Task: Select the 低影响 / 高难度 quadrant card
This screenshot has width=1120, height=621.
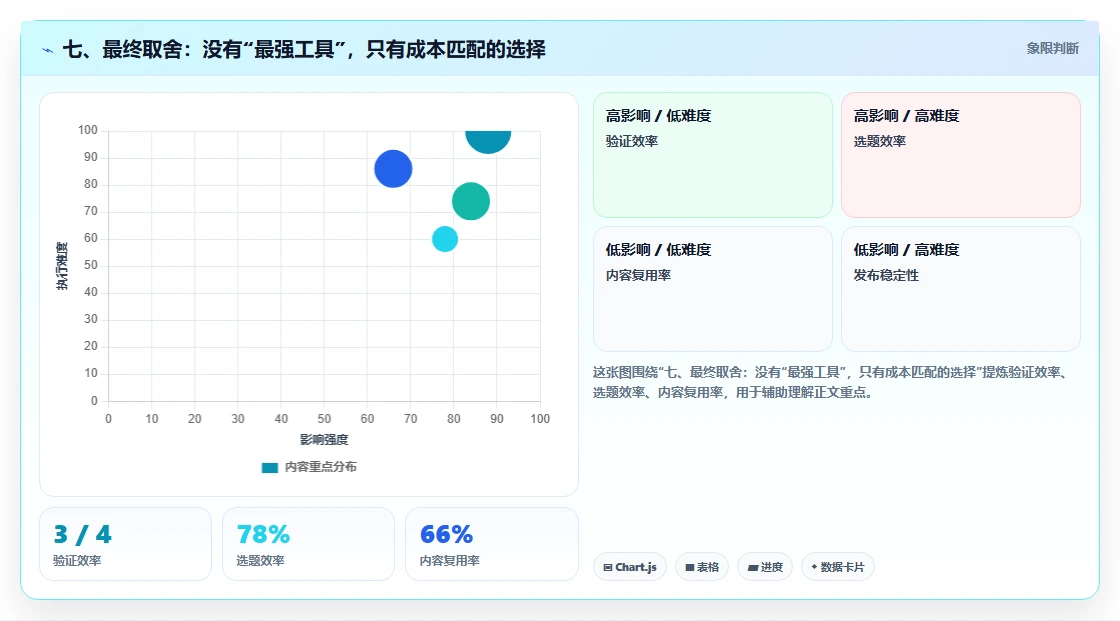Action: pos(961,289)
